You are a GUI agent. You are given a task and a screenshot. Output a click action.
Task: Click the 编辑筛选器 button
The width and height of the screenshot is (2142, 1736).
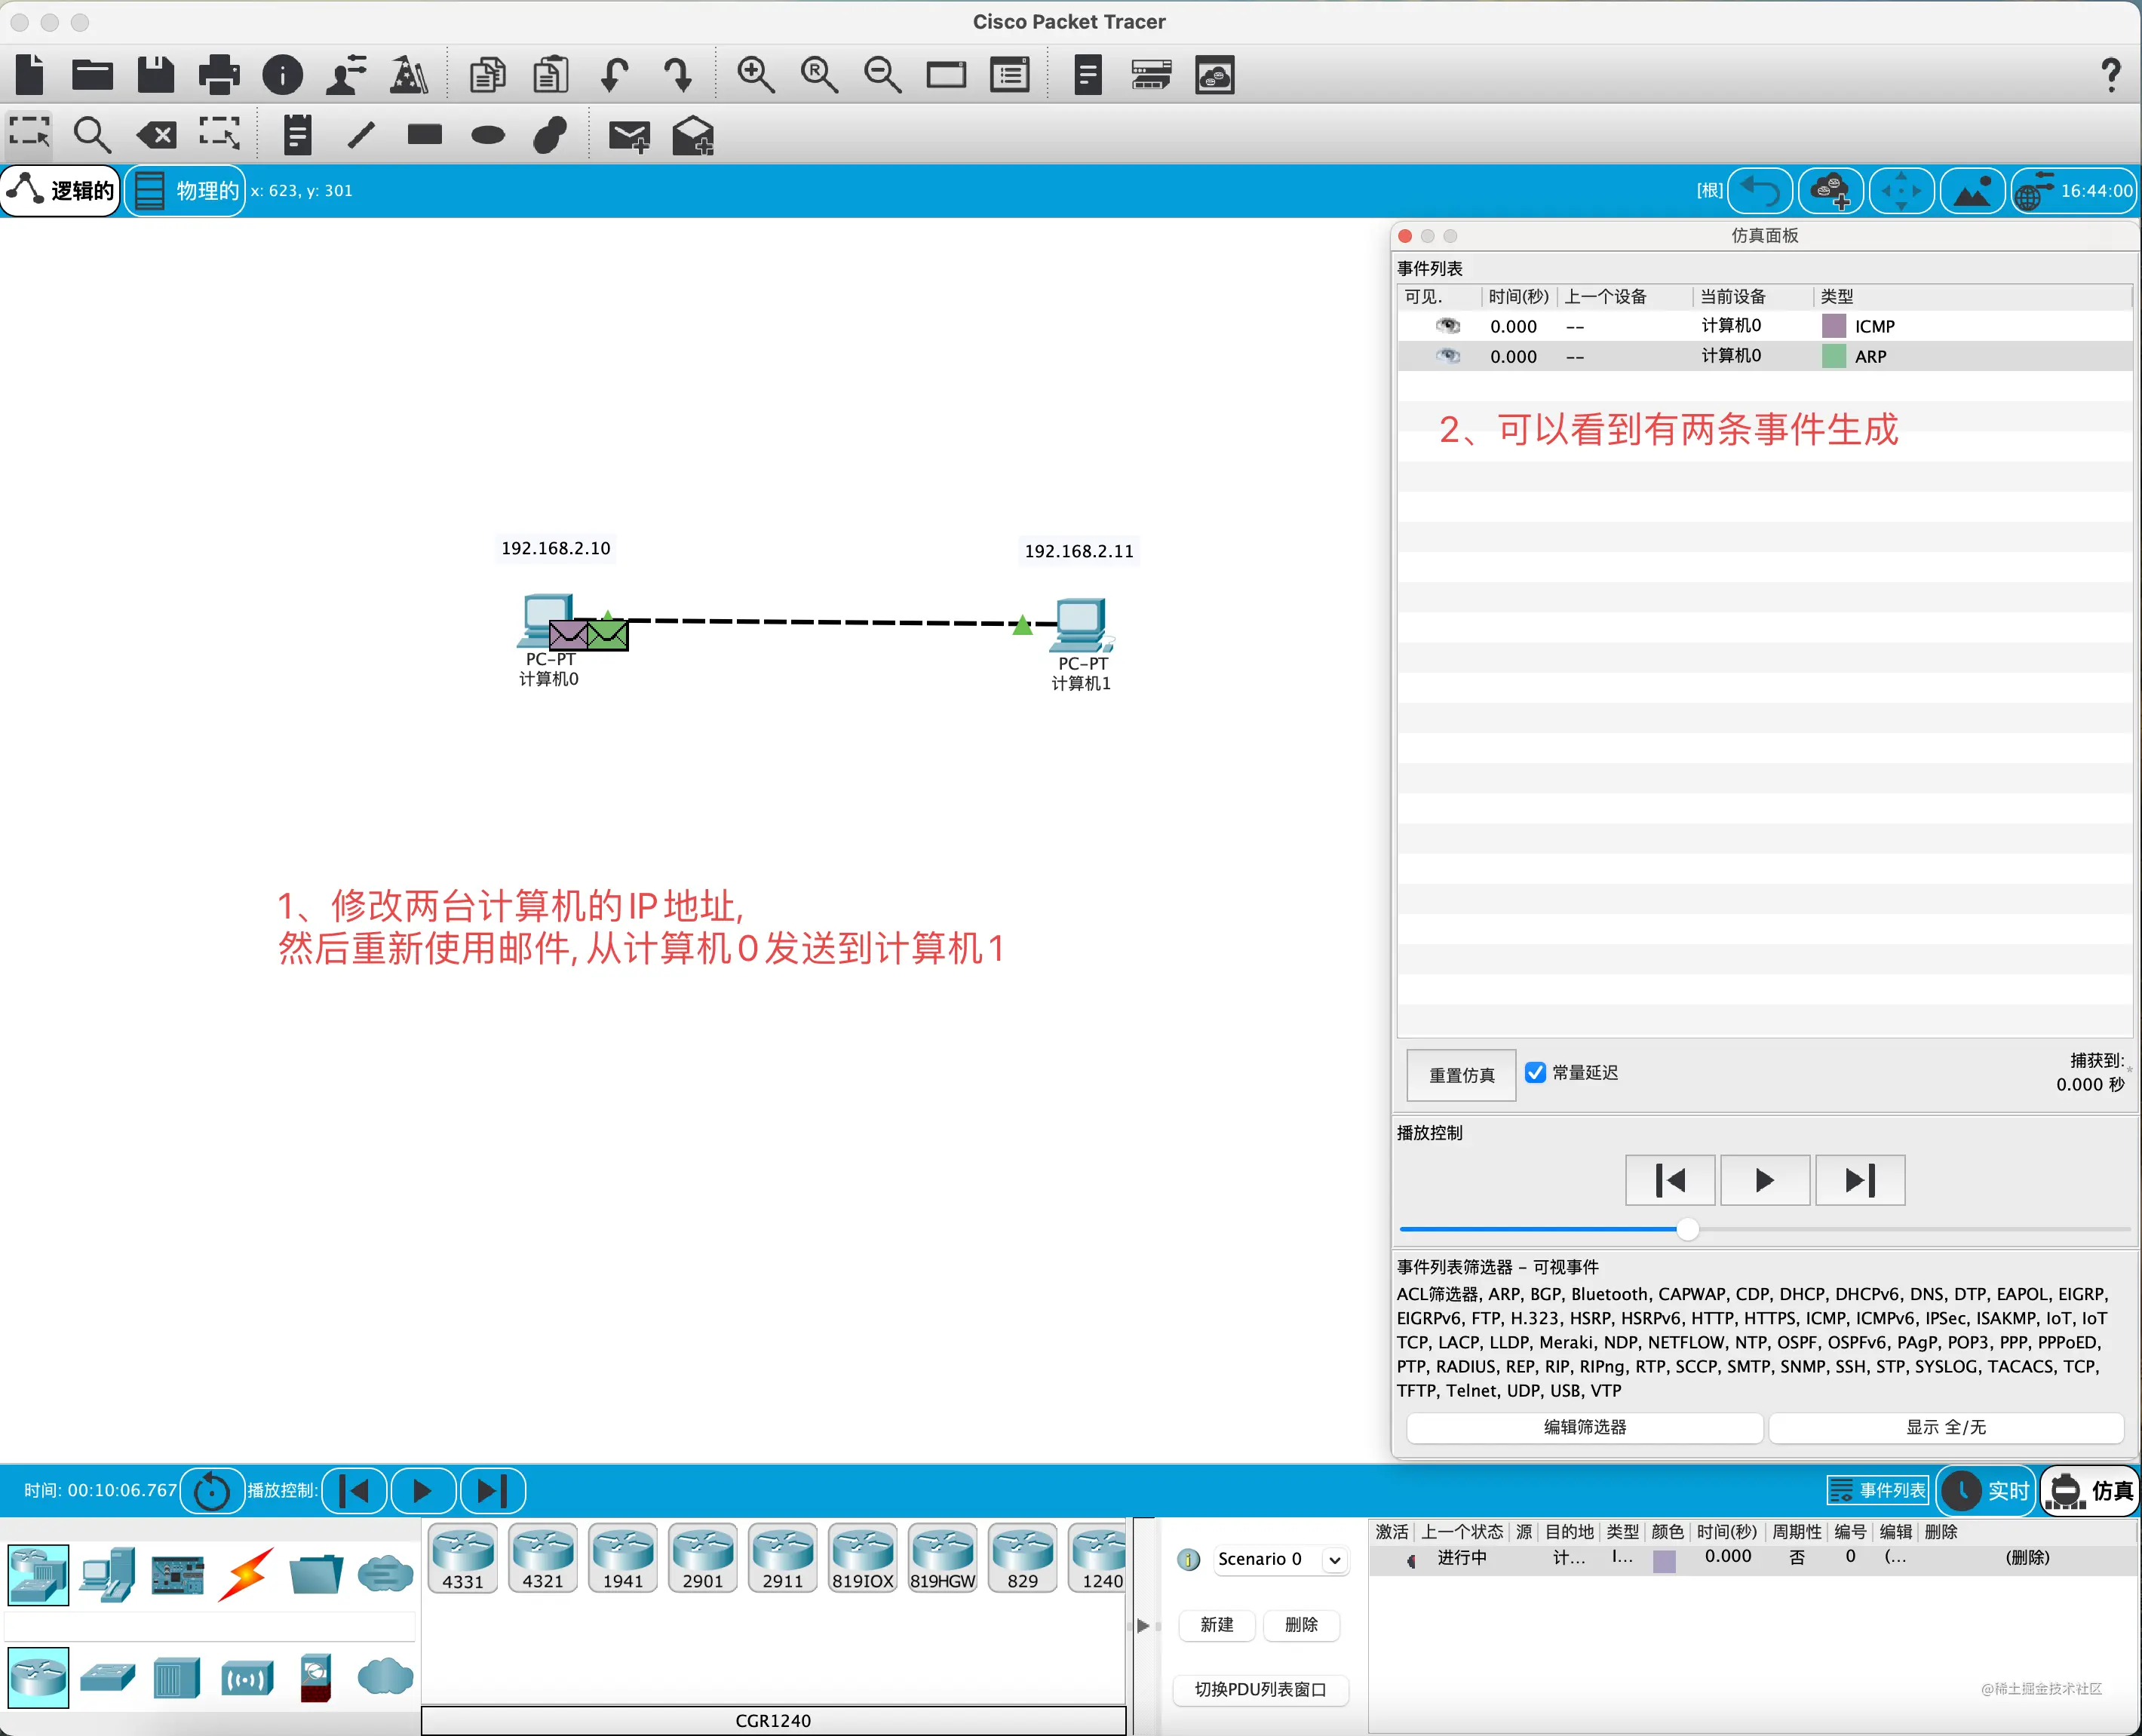pyautogui.click(x=1584, y=1427)
